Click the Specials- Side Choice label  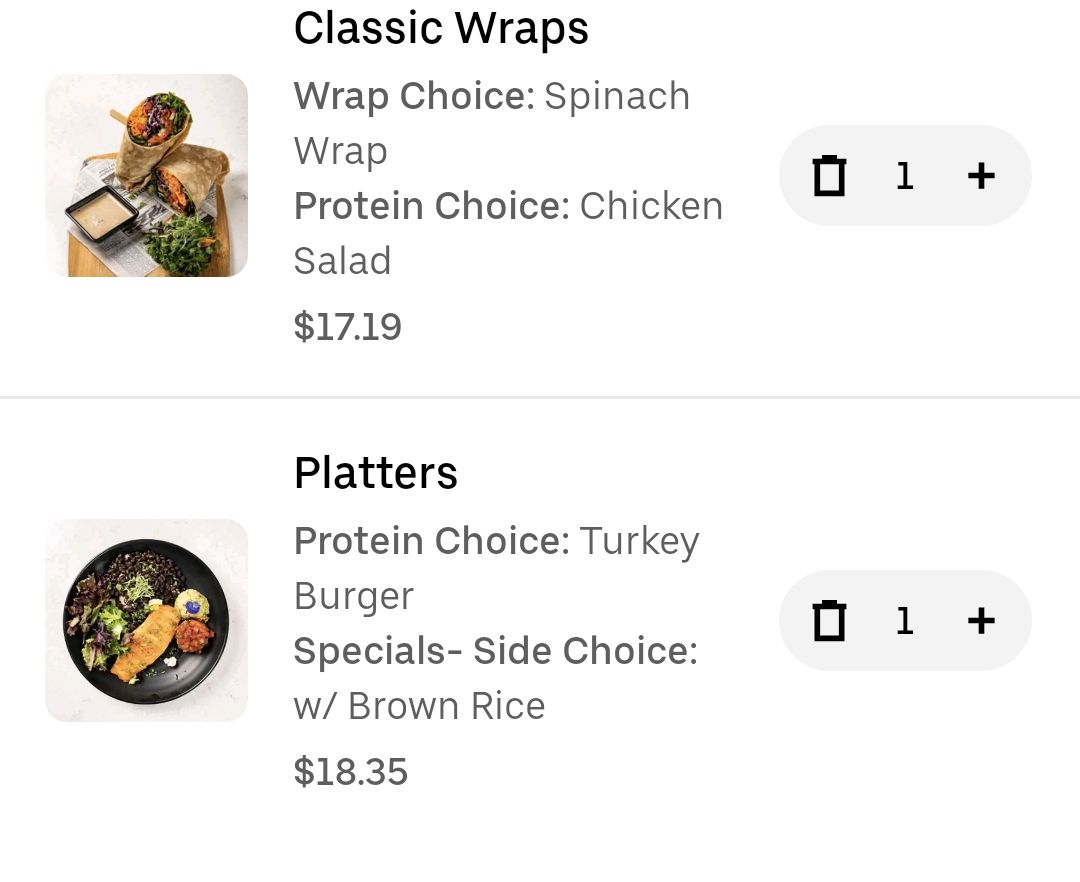[x=496, y=651]
